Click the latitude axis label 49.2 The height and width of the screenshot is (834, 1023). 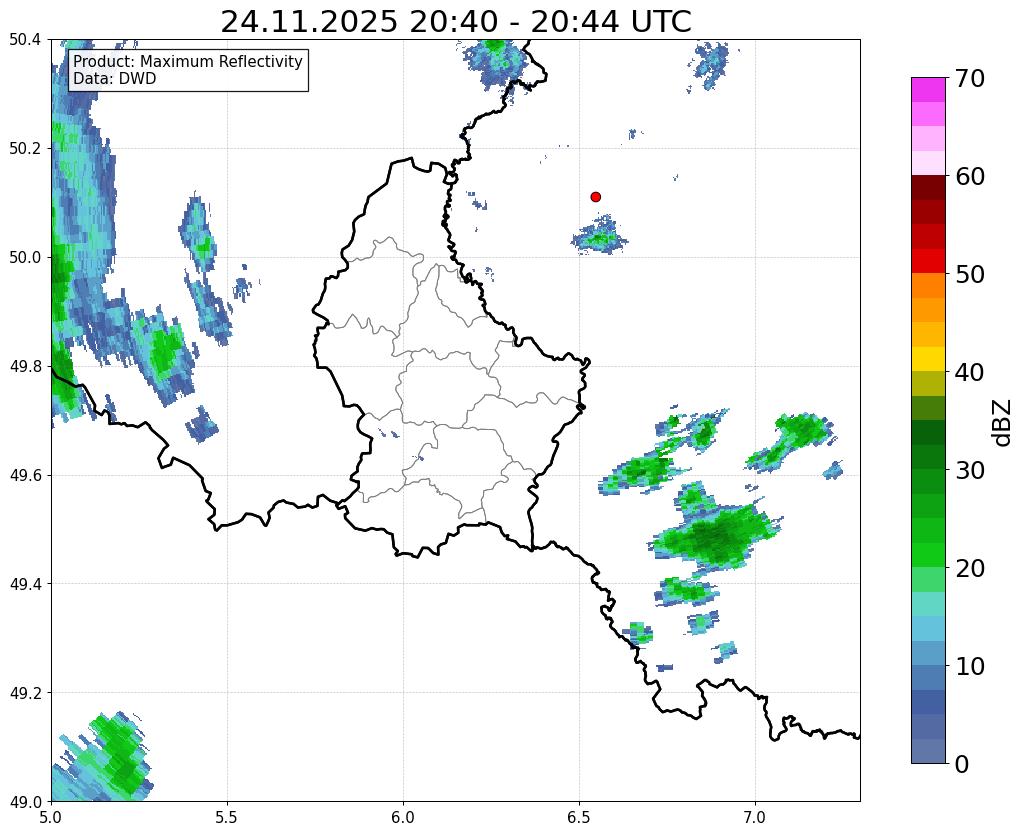point(25,692)
